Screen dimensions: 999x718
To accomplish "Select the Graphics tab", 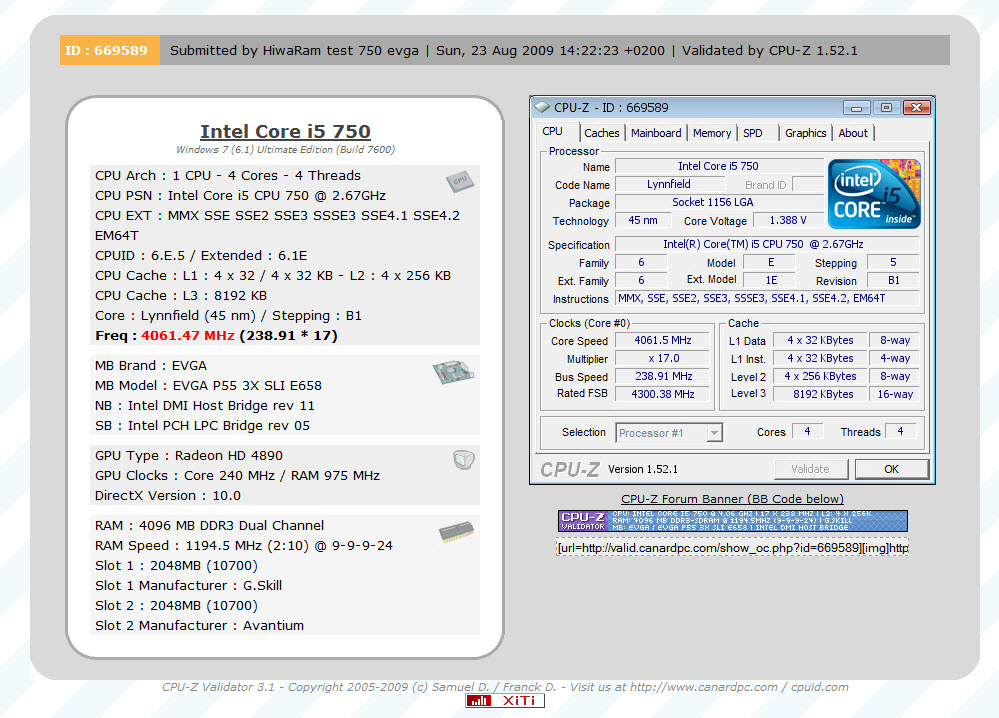I will pos(805,133).
